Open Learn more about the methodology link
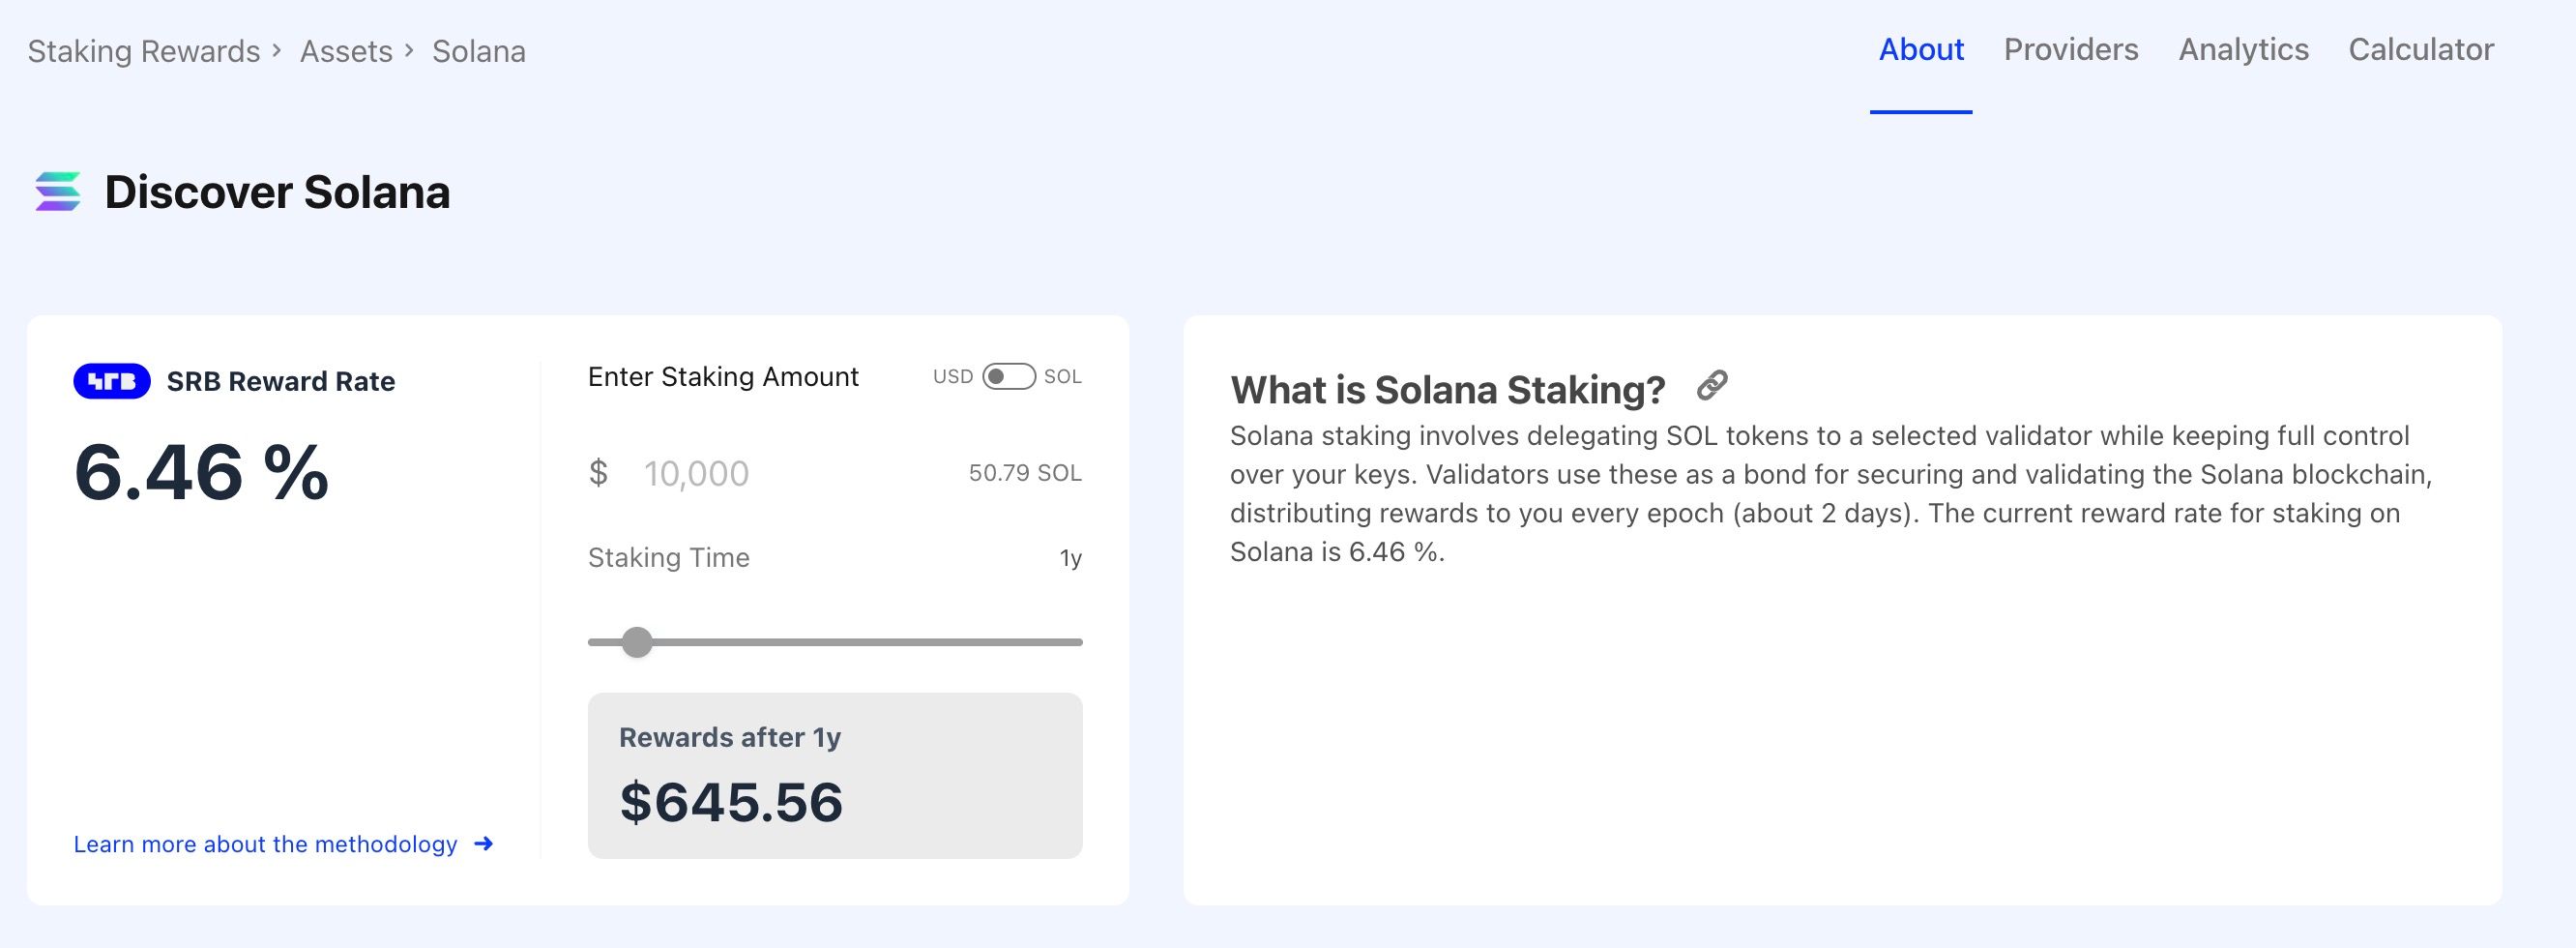The width and height of the screenshot is (2576, 948). tap(265, 844)
